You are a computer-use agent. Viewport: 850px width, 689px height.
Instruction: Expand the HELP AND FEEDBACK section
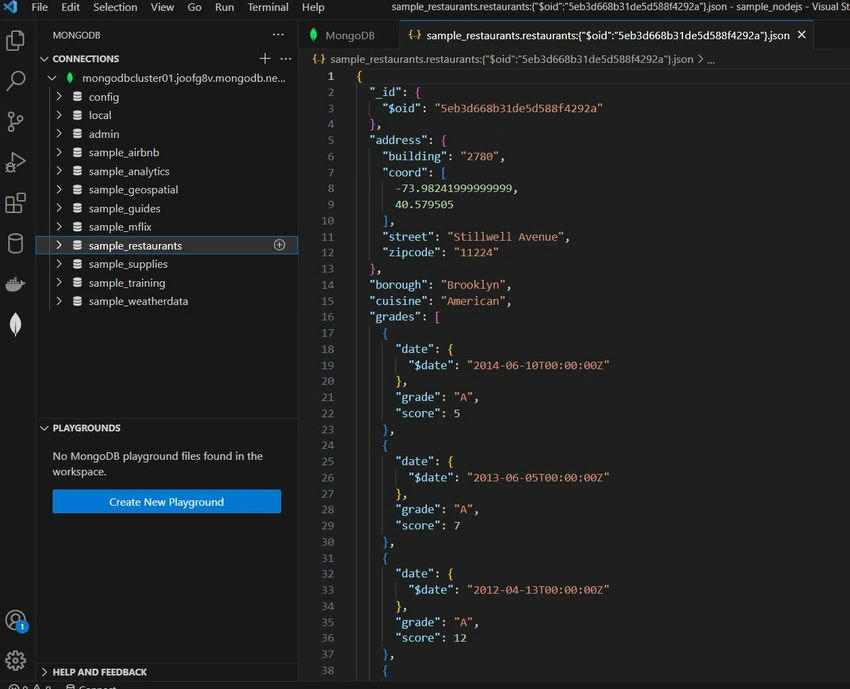[x=44, y=672]
